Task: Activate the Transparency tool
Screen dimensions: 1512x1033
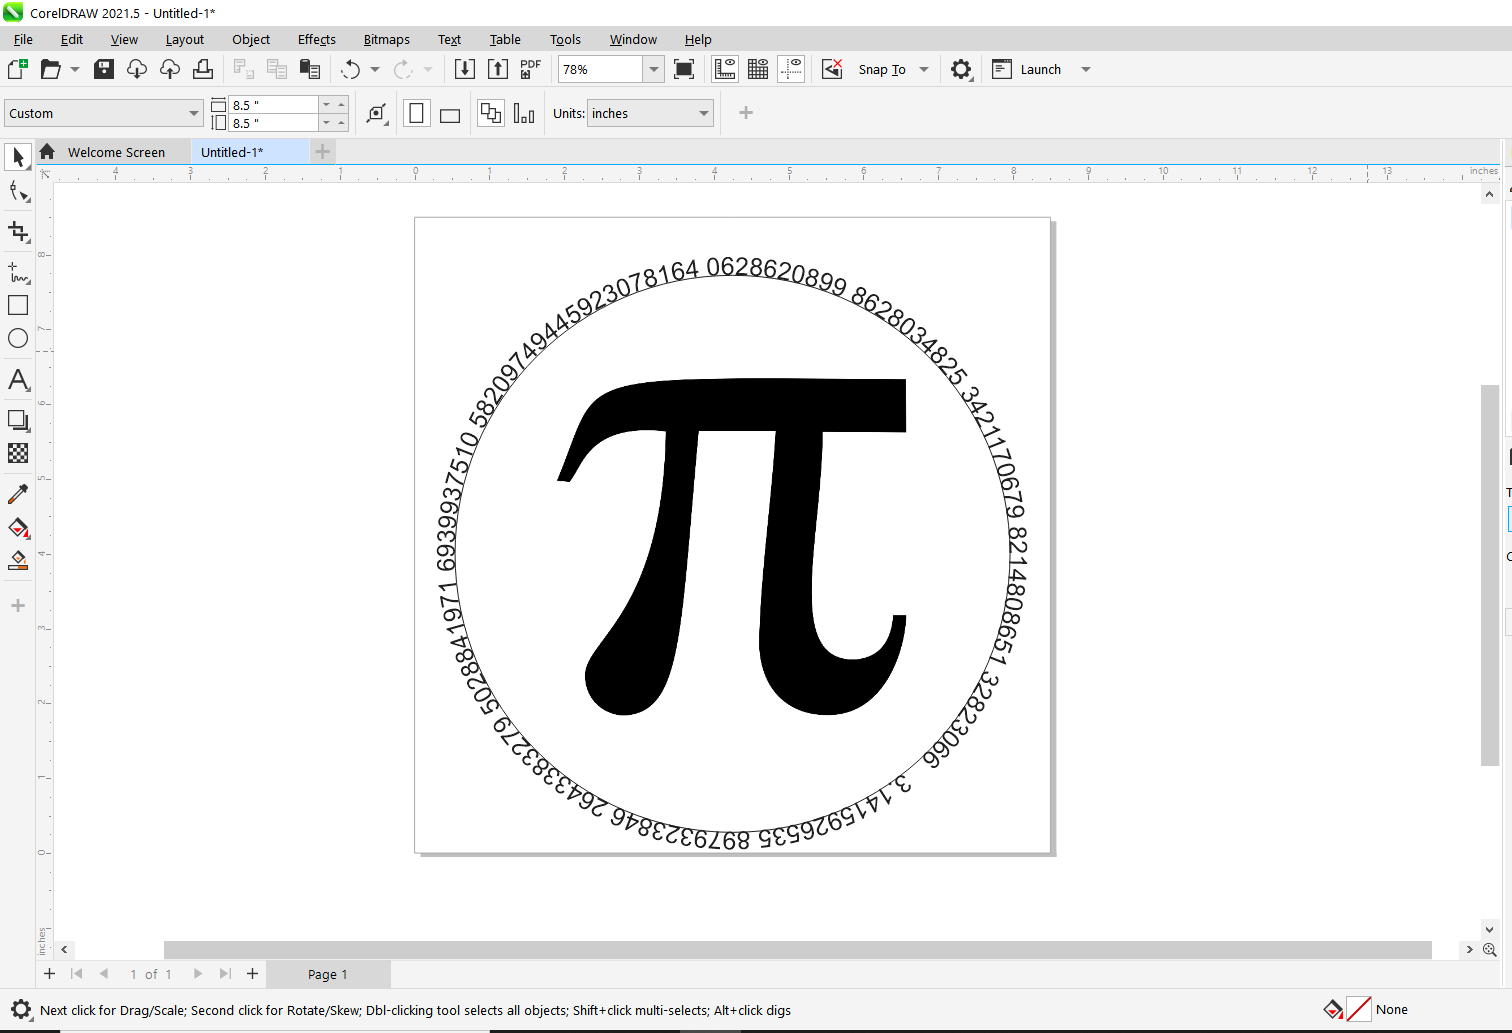Action: click(18, 453)
